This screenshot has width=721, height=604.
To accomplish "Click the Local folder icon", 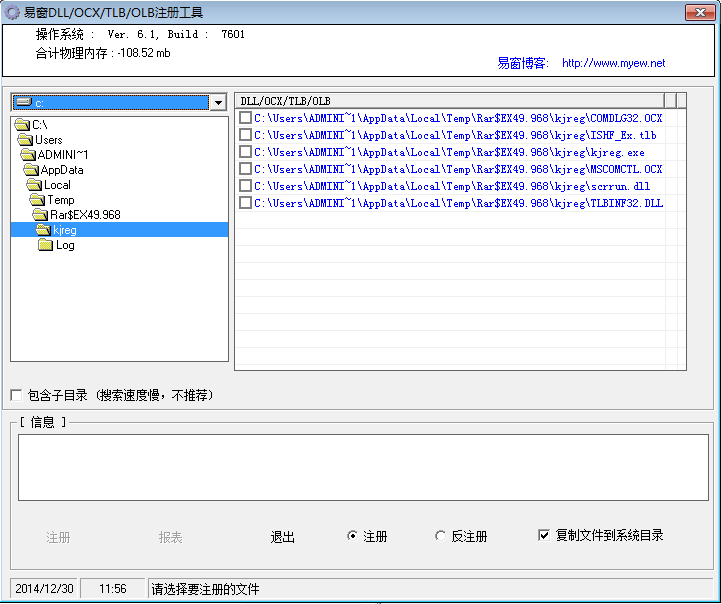I will (x=34, y=185).
